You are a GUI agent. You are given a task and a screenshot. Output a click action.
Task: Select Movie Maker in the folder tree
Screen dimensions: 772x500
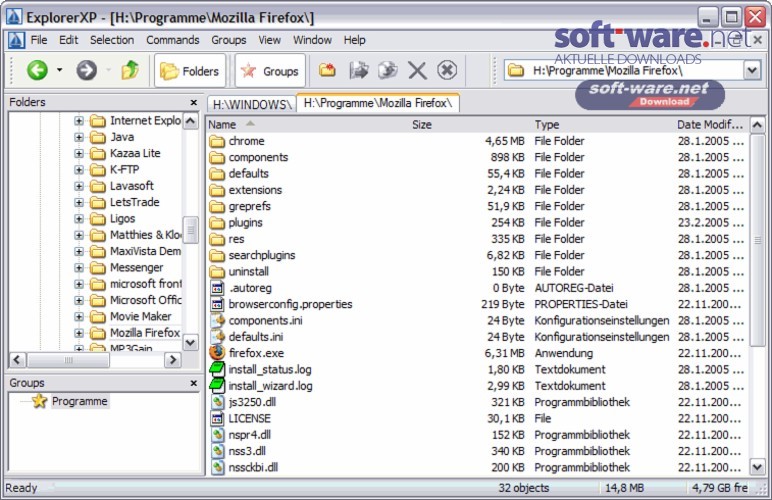pos(140,316)
